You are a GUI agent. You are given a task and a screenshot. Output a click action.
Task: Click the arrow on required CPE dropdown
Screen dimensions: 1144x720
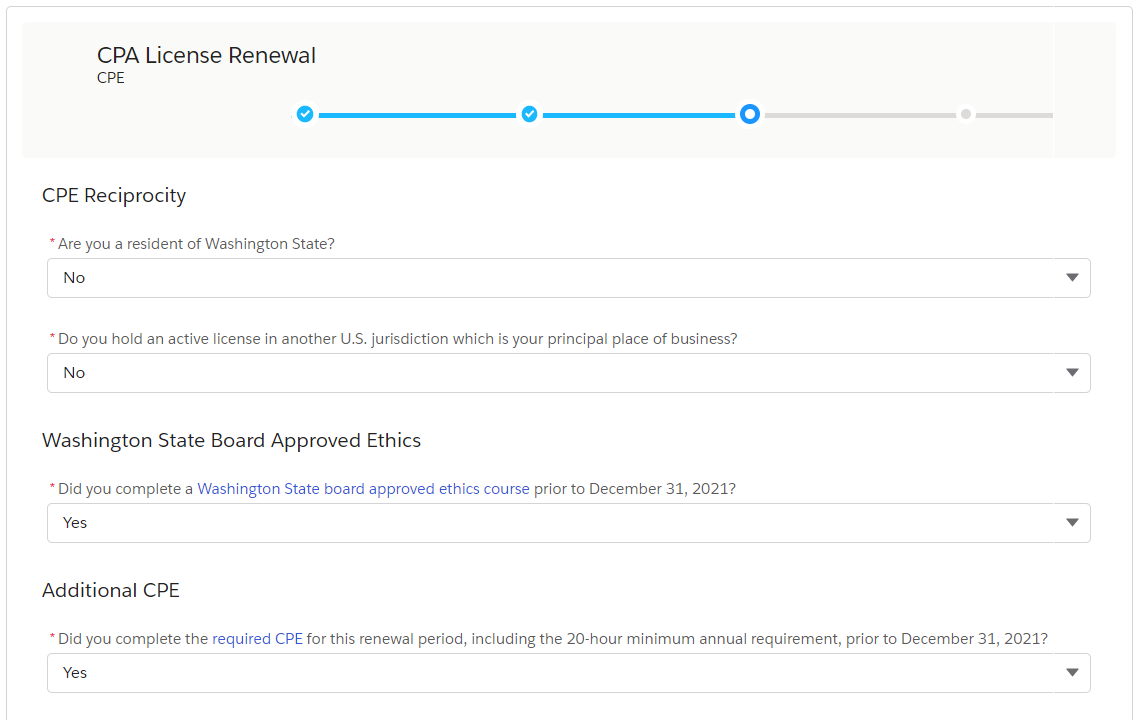pos(1072,673)
